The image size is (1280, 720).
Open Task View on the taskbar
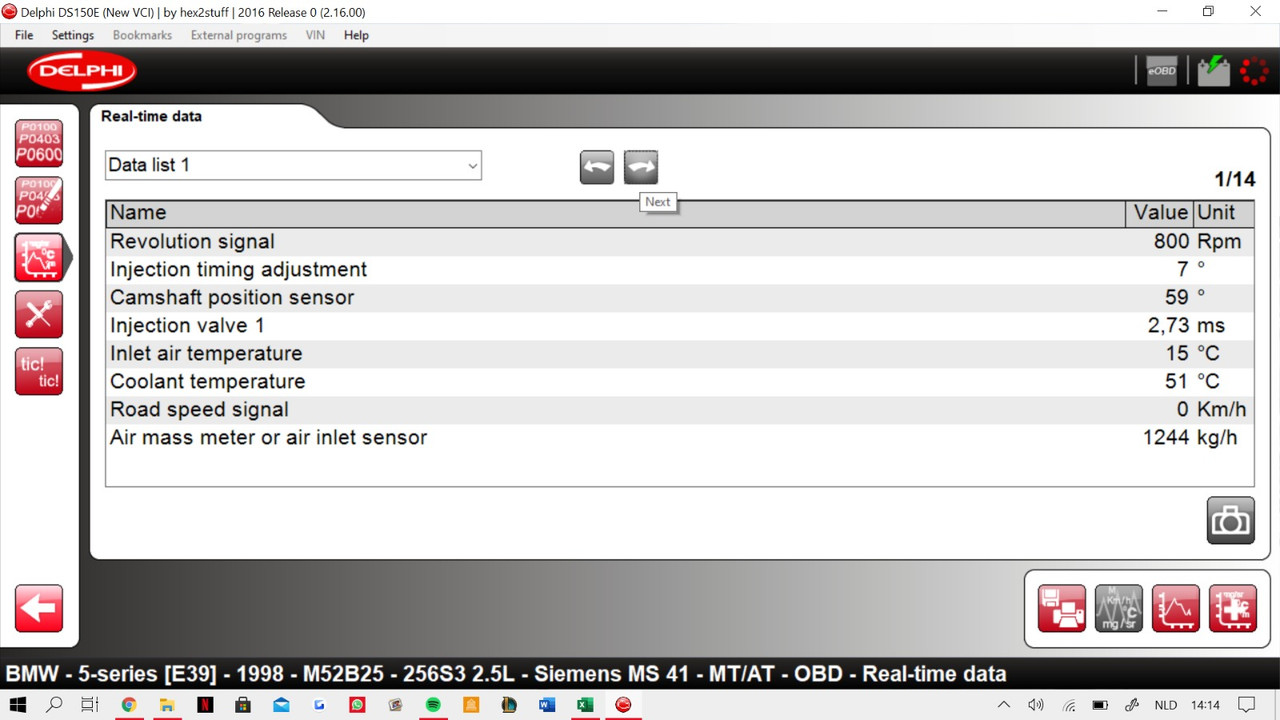coord(89,705)
